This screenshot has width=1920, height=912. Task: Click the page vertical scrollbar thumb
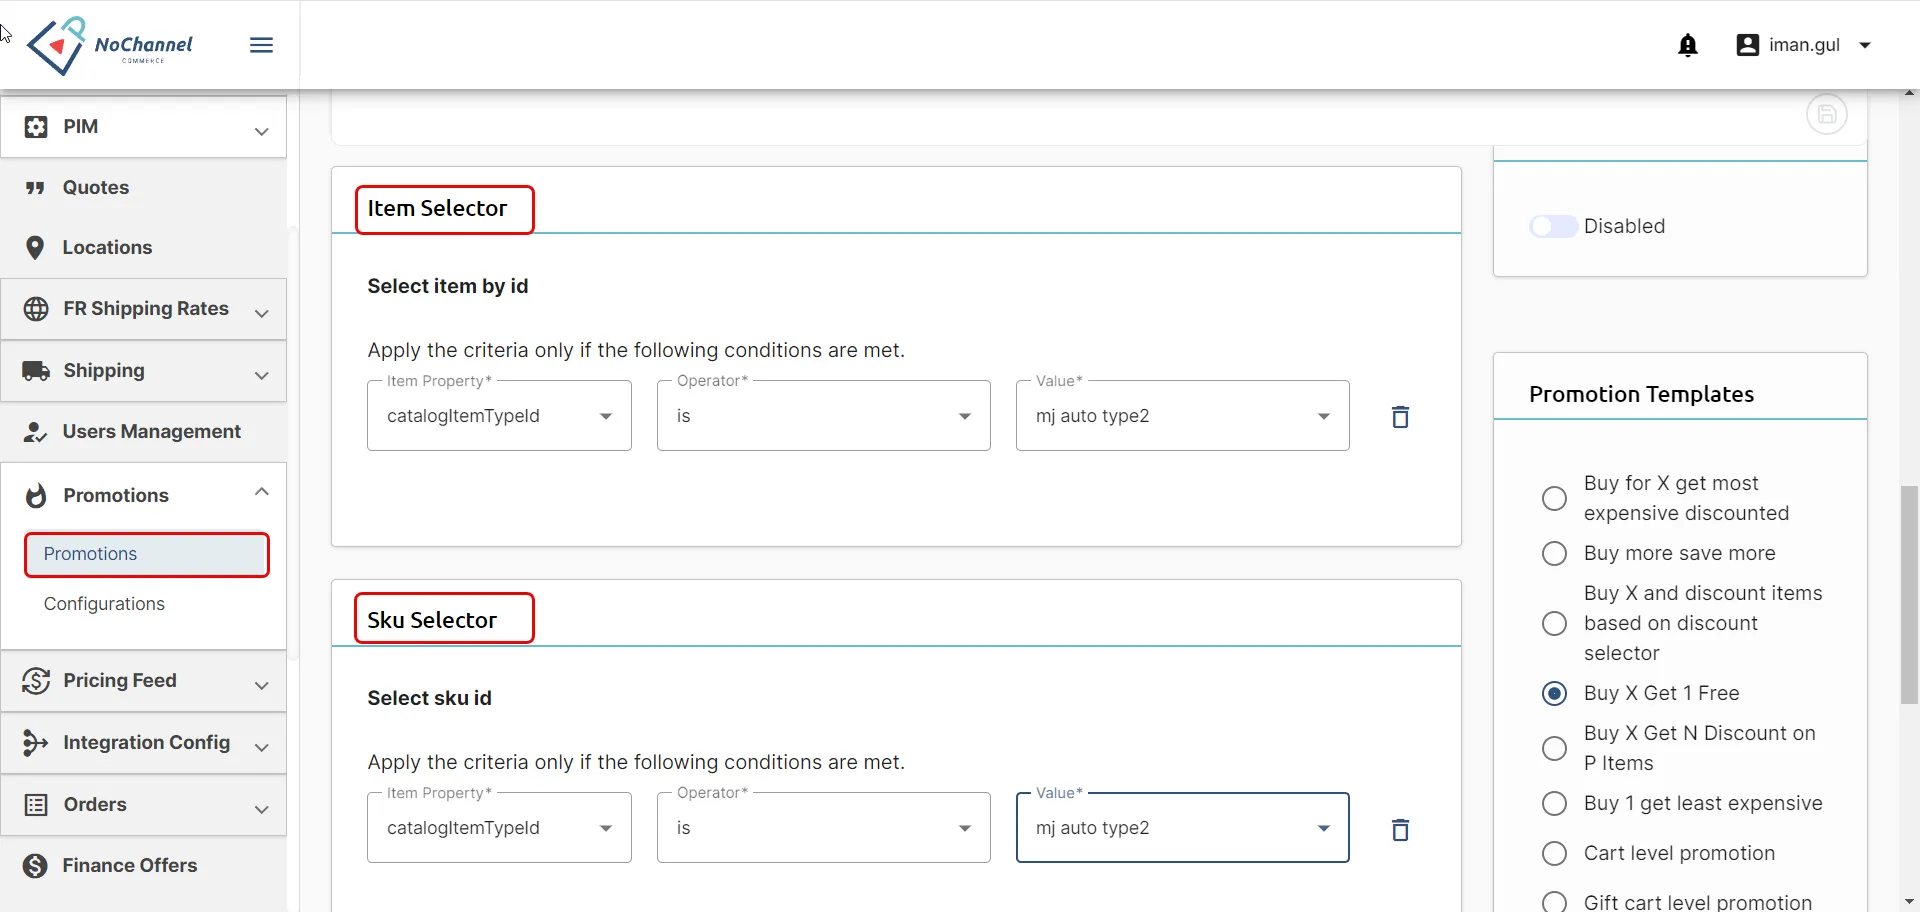[1909, 595]
